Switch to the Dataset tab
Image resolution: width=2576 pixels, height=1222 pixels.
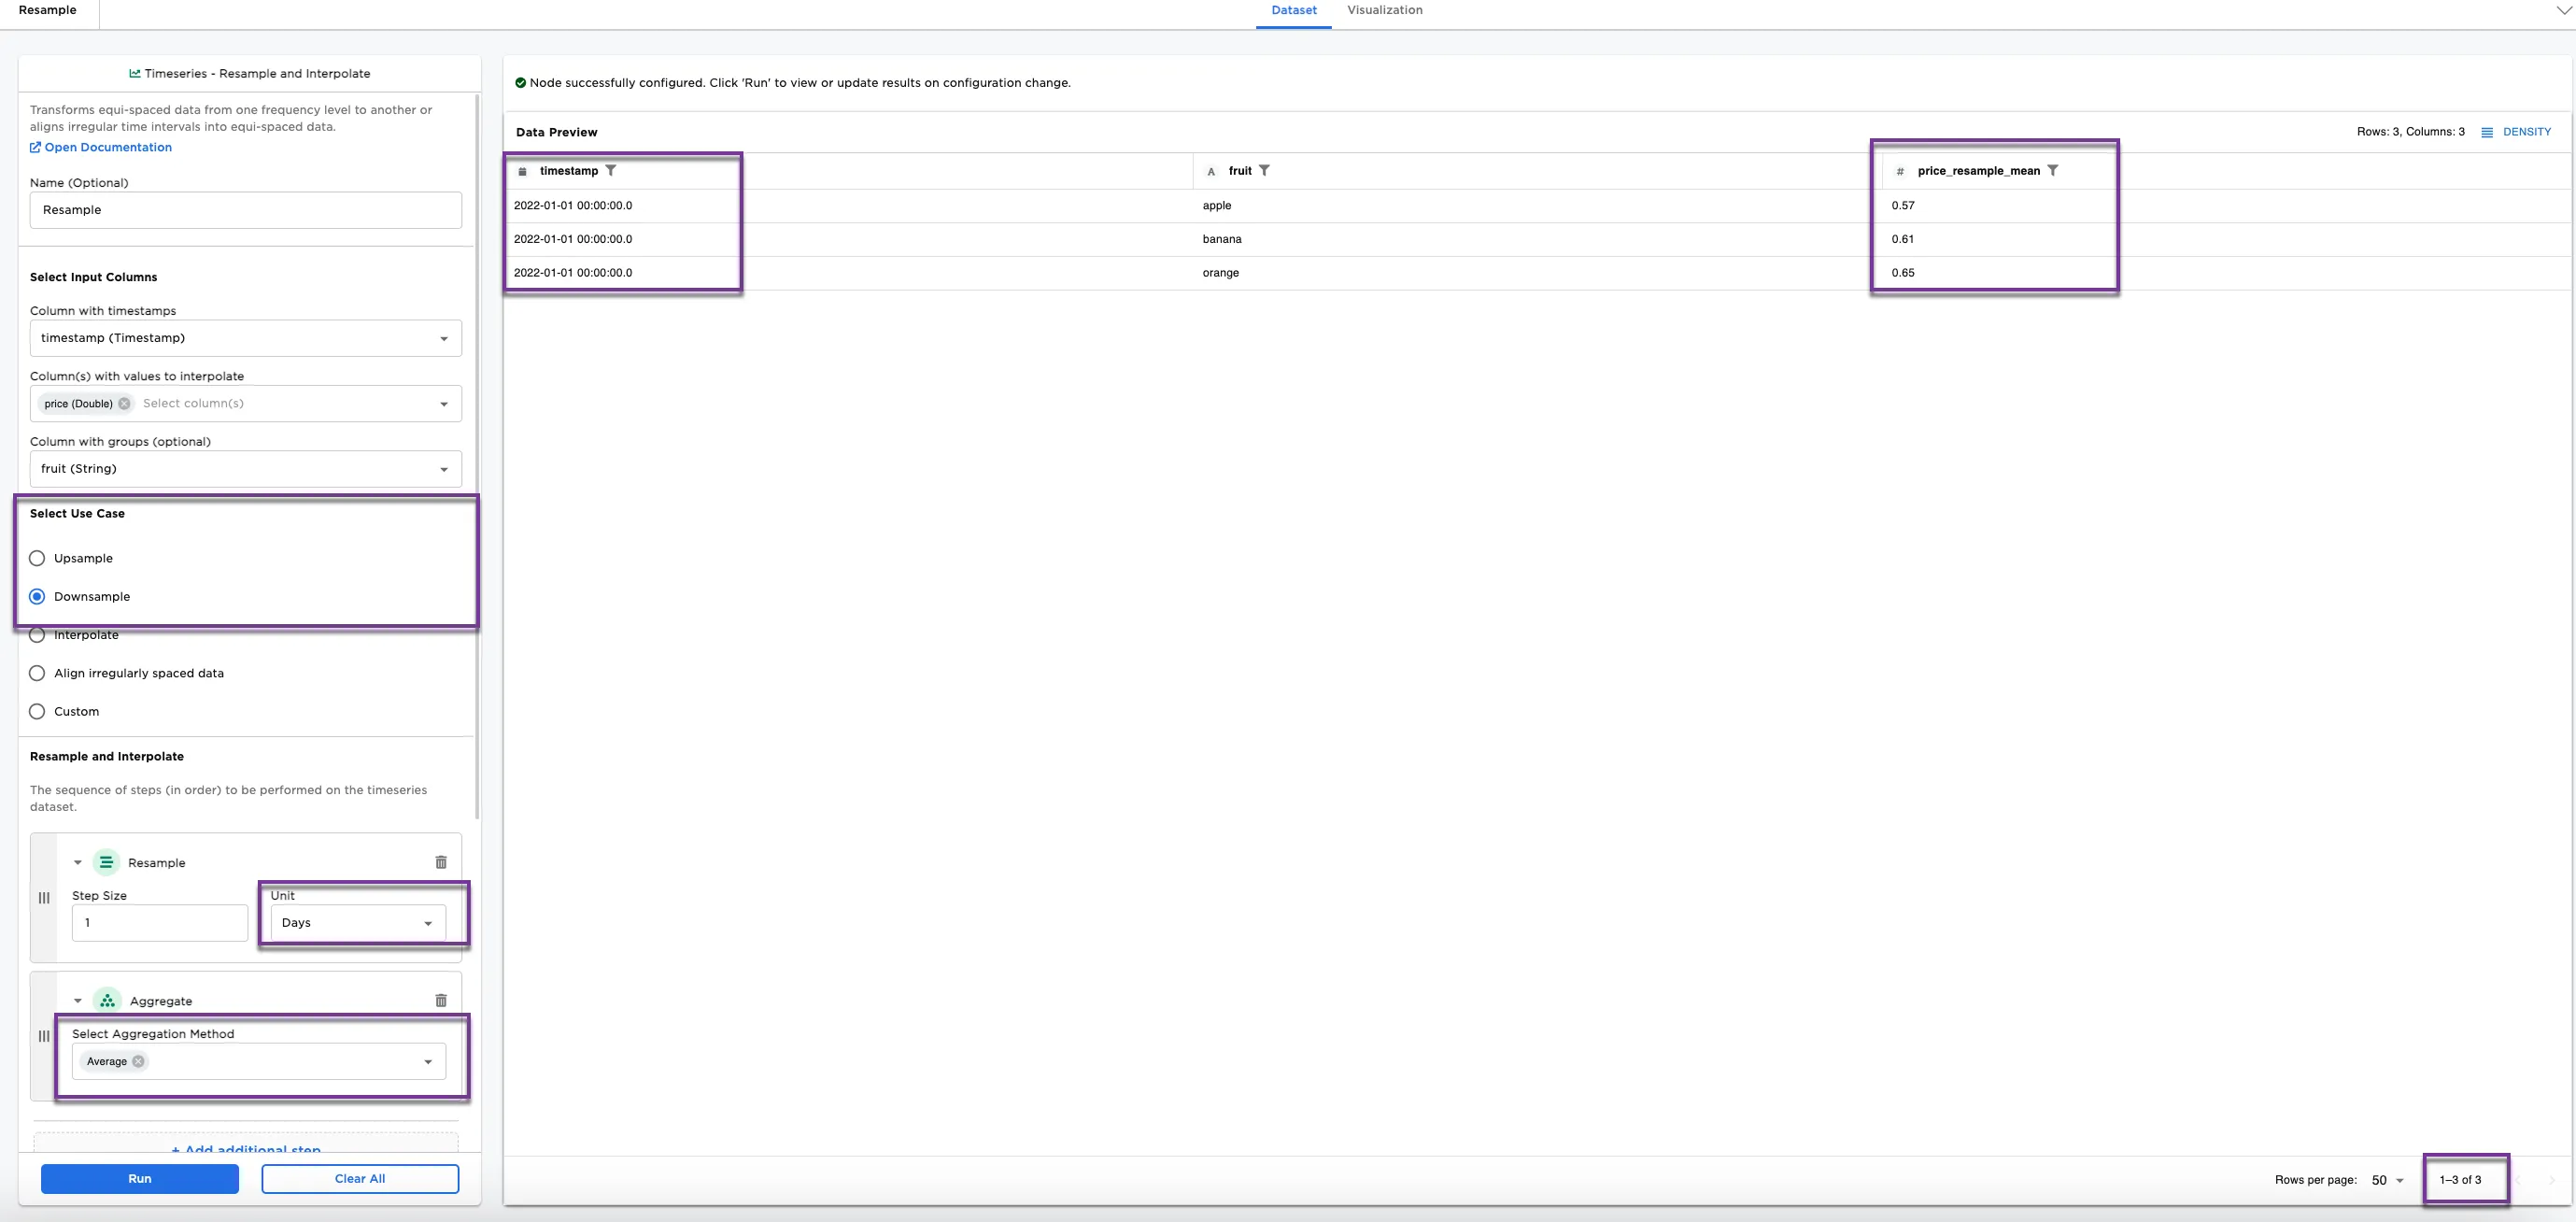(x=1293, y=10)
